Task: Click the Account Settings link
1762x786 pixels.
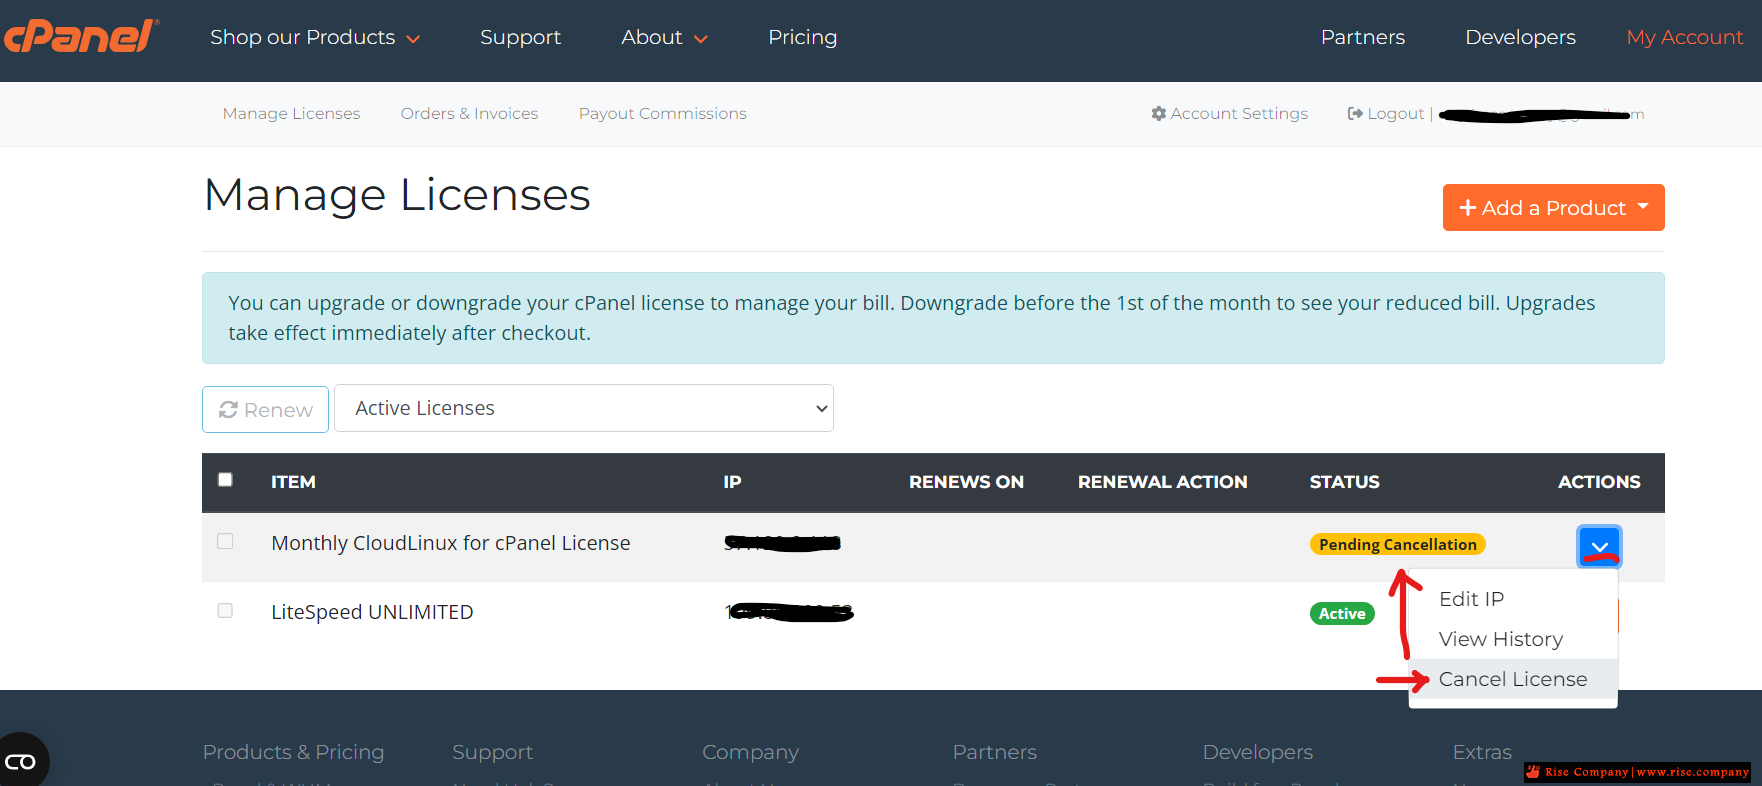Action: (x=1229, y=113)
